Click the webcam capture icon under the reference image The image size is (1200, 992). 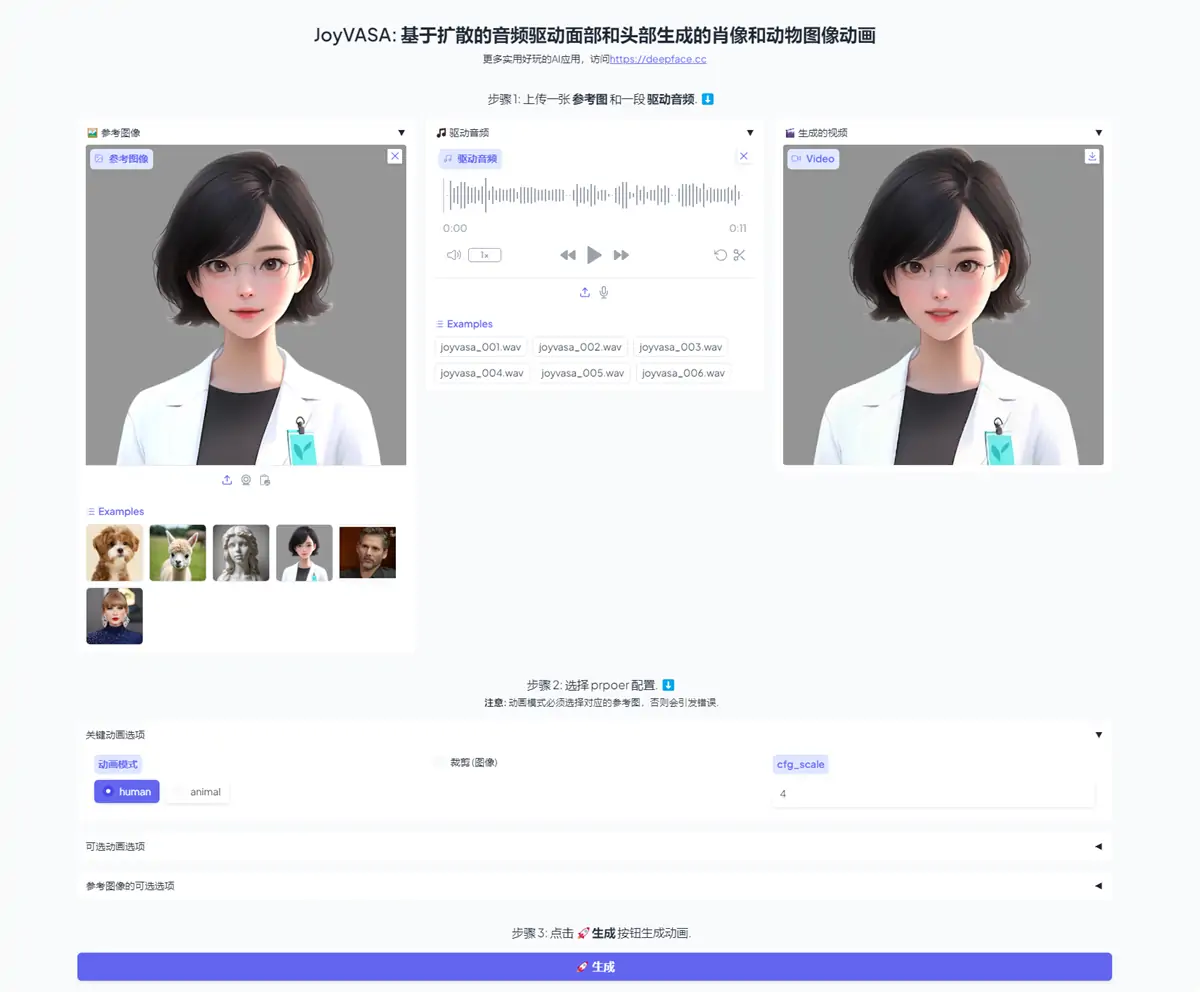click(x=246, y=480)
